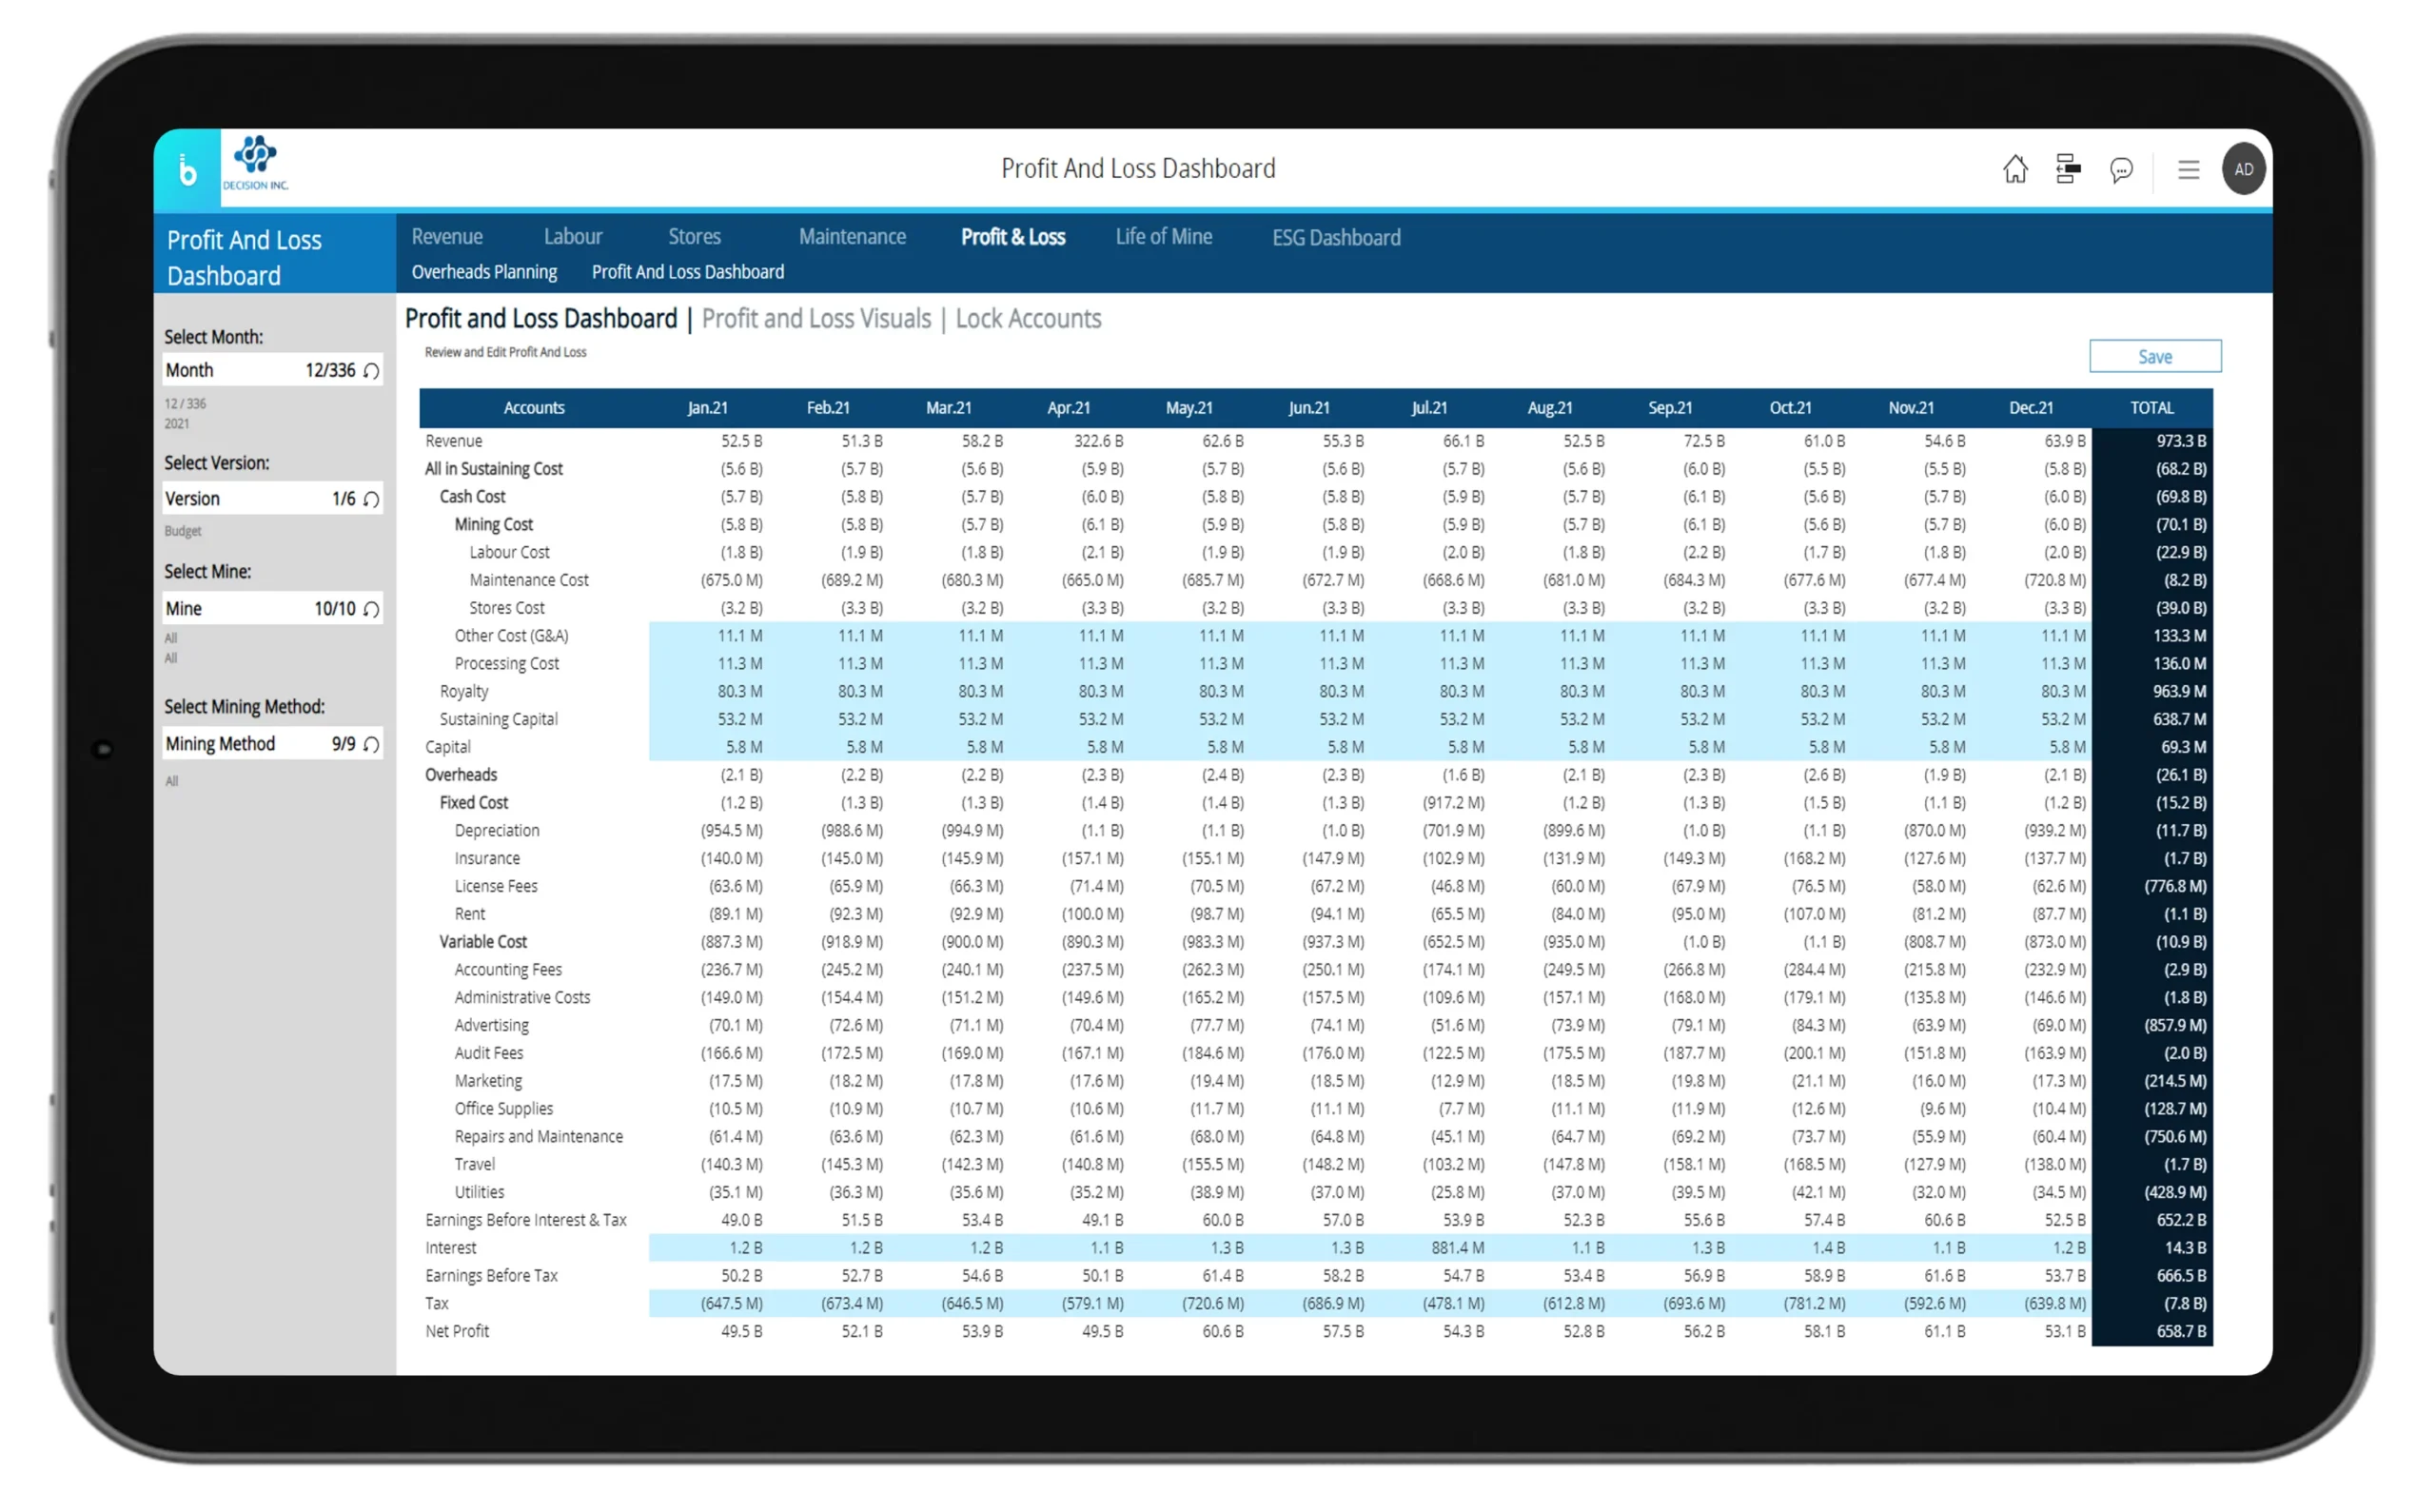Go to the Home icon
This screenshot has height=1512, width=2436.
(x=2015, y=169)
